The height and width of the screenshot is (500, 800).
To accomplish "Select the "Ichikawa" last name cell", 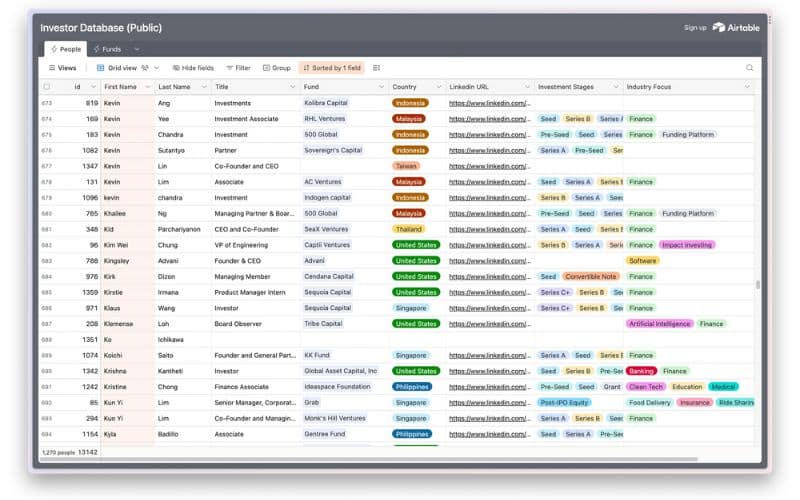I will pos(183,340).
